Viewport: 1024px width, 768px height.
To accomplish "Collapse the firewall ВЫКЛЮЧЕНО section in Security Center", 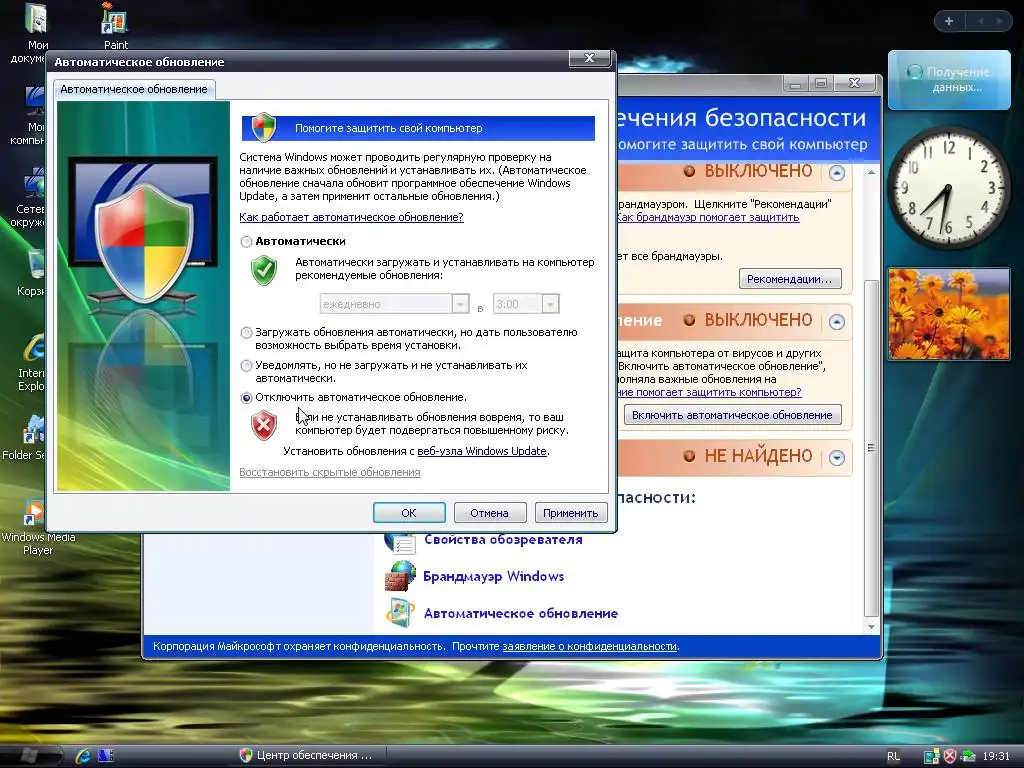I will pyautogui.click(x=837, y=172).
